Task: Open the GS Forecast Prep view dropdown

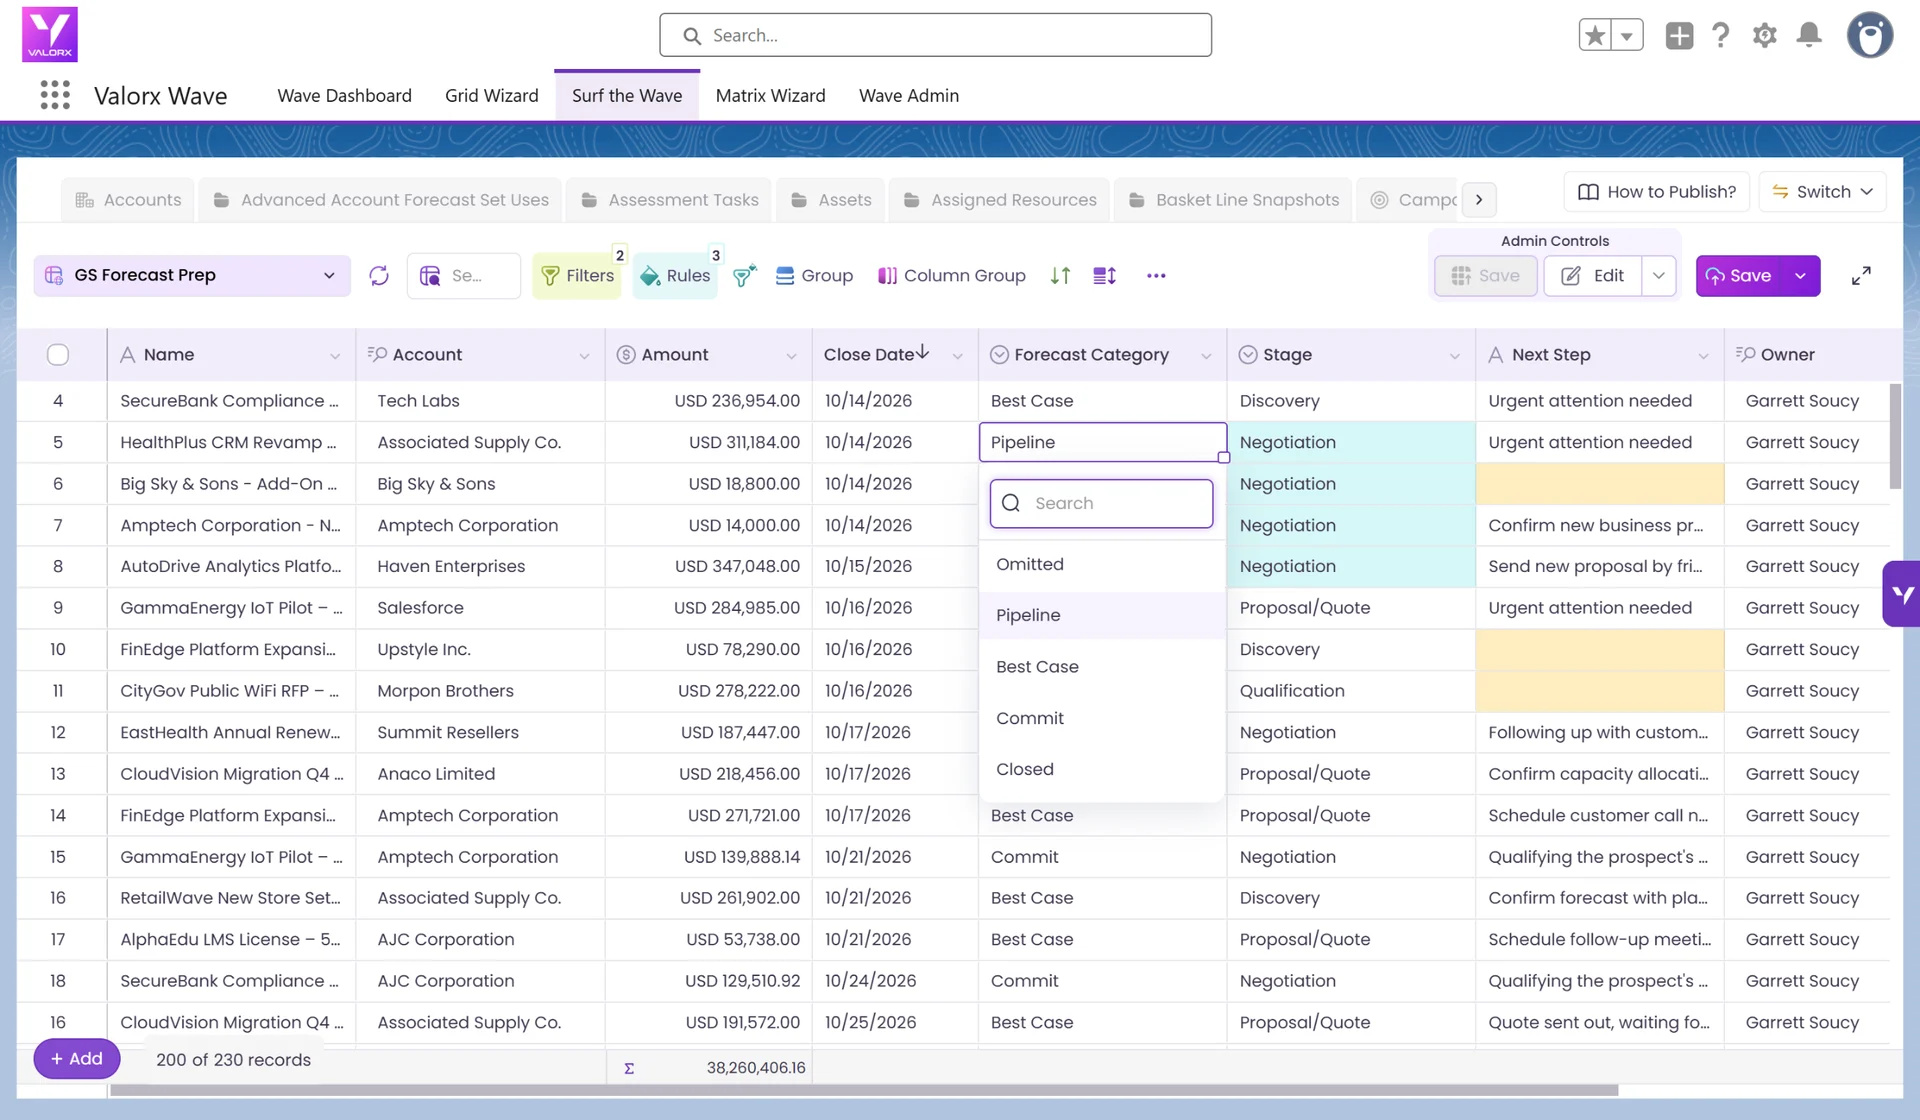Action: (192, 275)
